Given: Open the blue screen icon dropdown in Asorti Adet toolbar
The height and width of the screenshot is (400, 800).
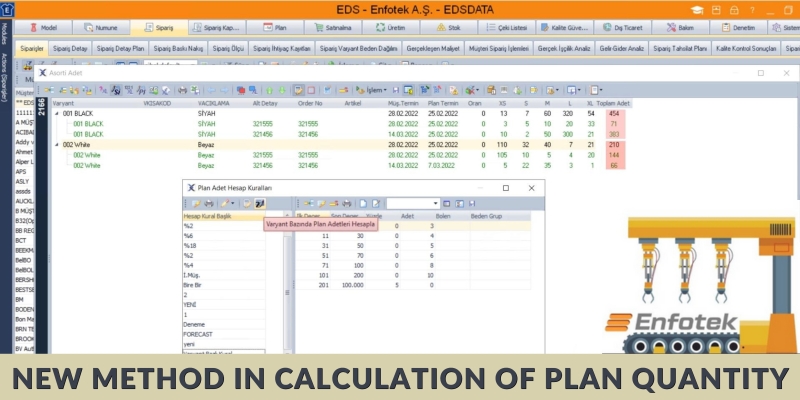Looking at the screenshot, I should [x=579, y=90].
